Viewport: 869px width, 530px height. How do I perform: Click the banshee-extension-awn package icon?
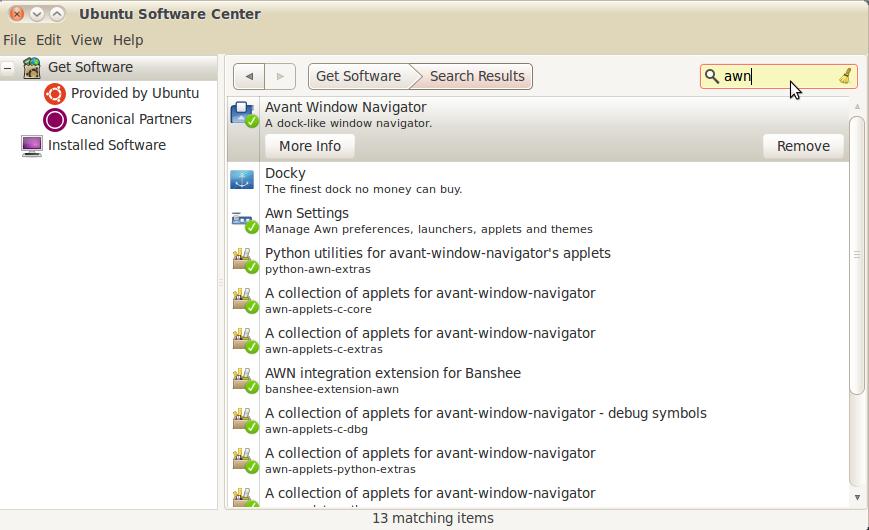click(x=244, y=380)
